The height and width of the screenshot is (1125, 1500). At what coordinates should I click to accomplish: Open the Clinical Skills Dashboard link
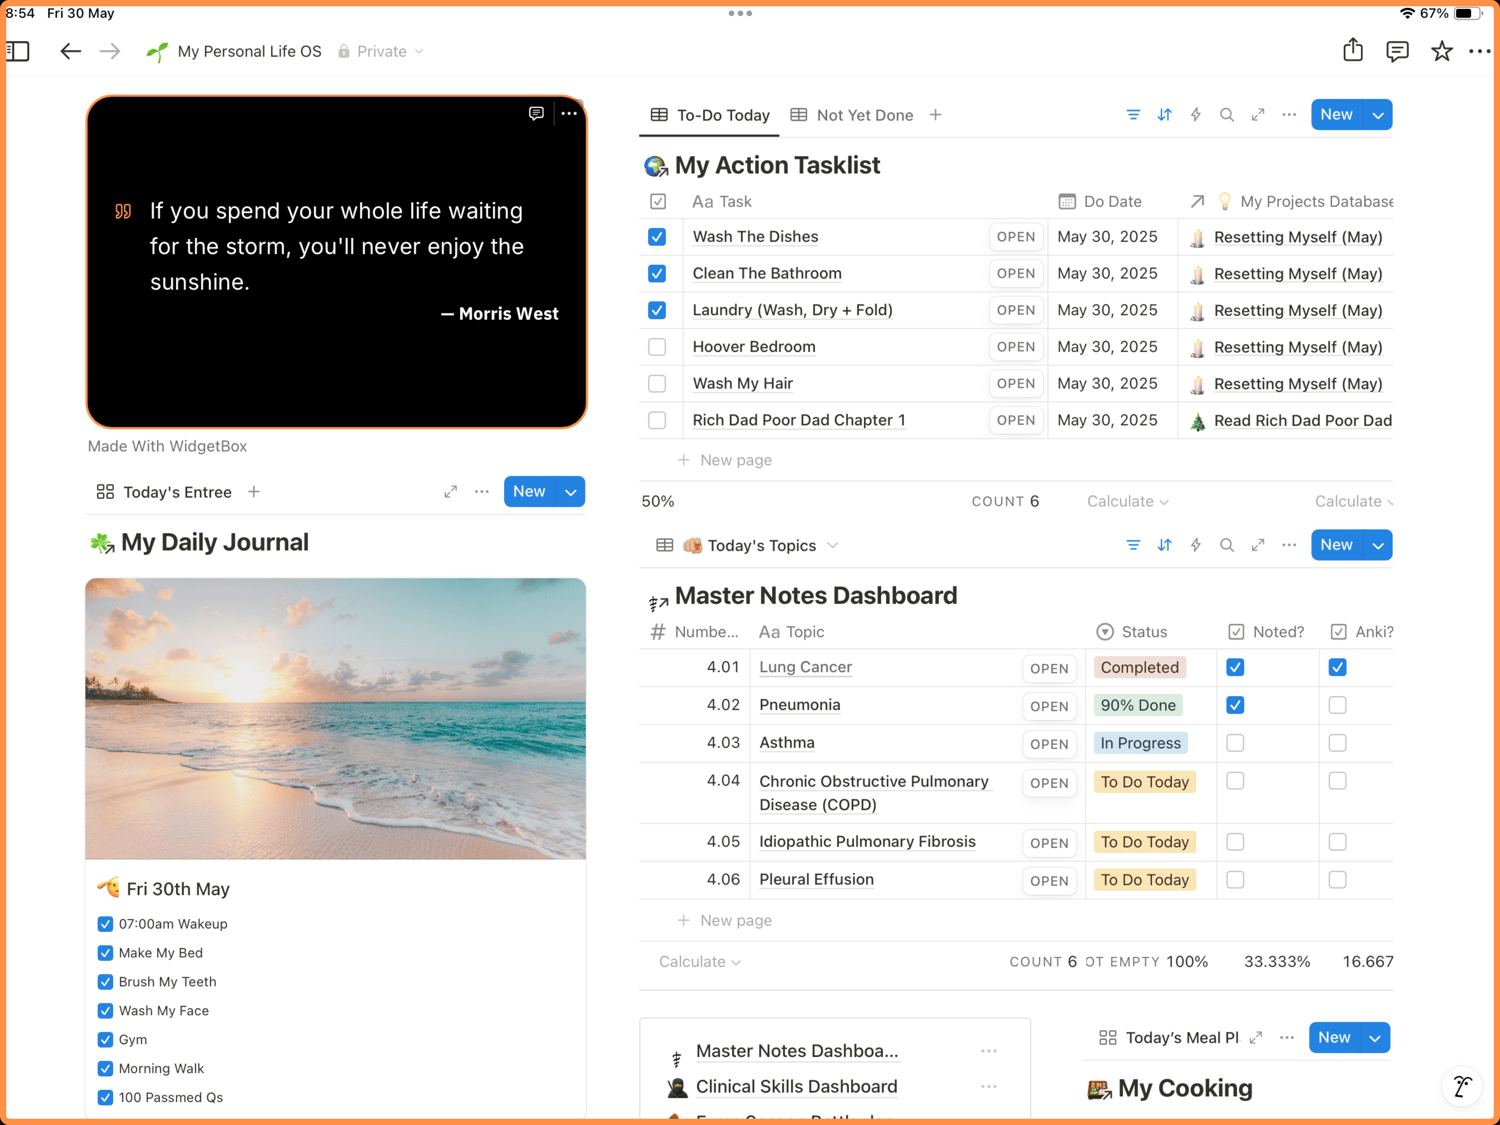point(796,1087)
